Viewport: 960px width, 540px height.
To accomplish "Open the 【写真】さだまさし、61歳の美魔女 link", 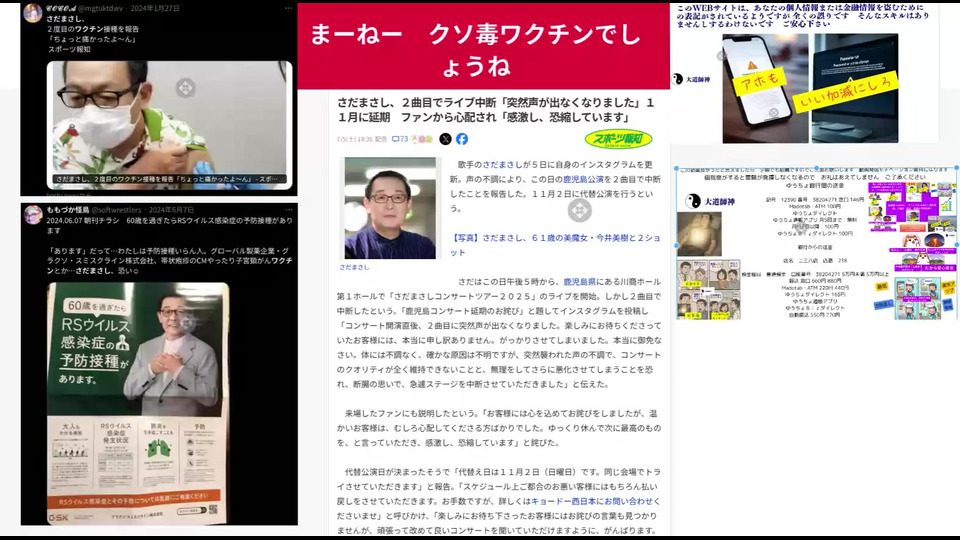I will (x=555, y=245).
